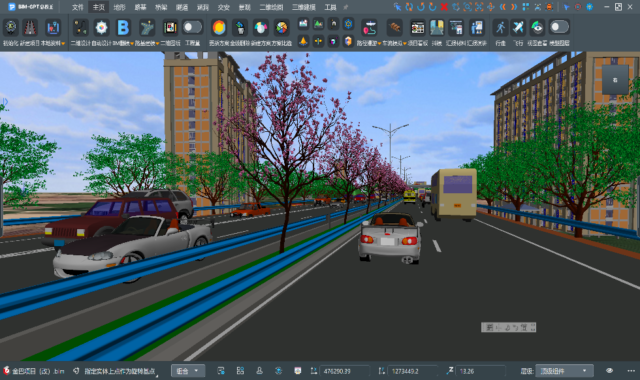The width and height of the screenshot is (640, 380).
Task: Click the Z elevation field 13.26
Action: pos(480,371)
